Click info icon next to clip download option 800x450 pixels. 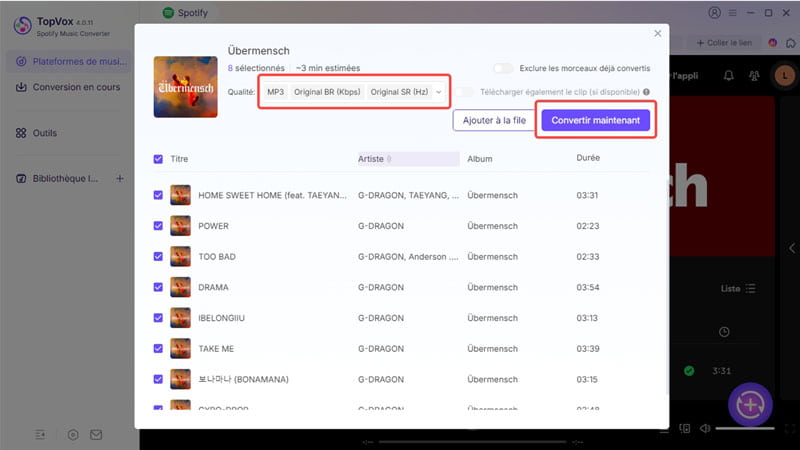coord(646,92)
